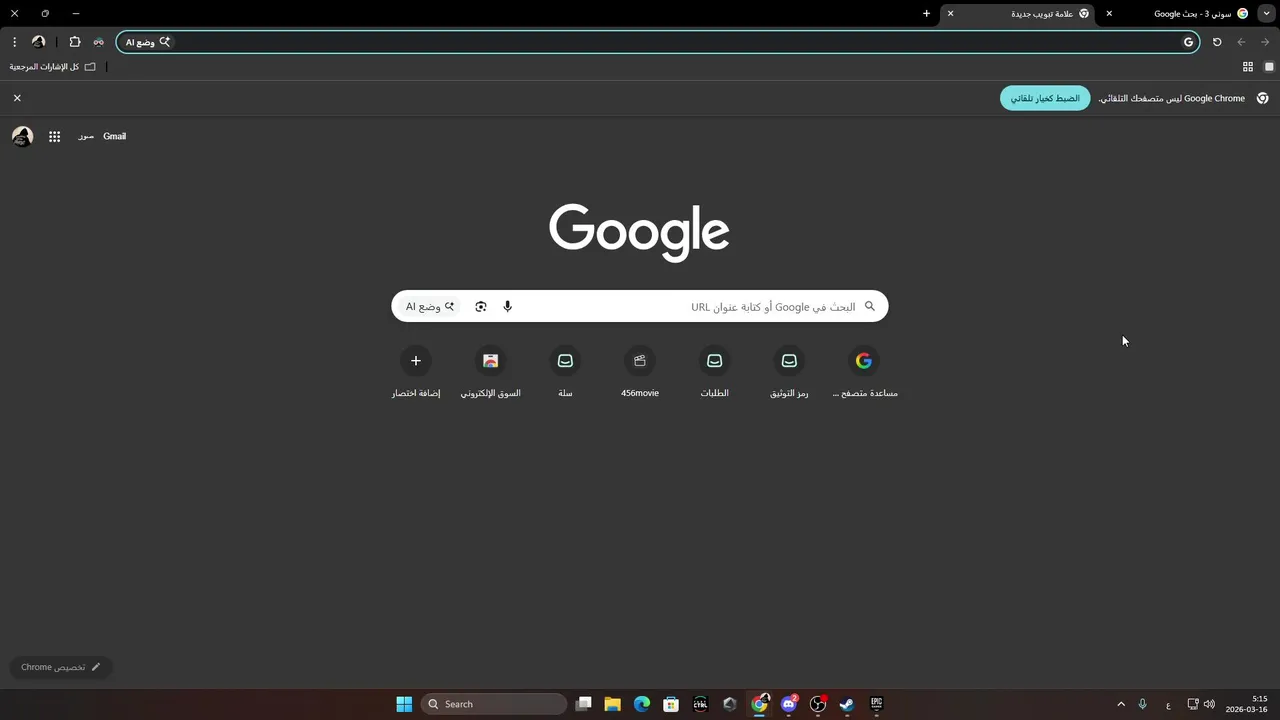Expand the system tray hidden icons arrow

(1121, 704)
